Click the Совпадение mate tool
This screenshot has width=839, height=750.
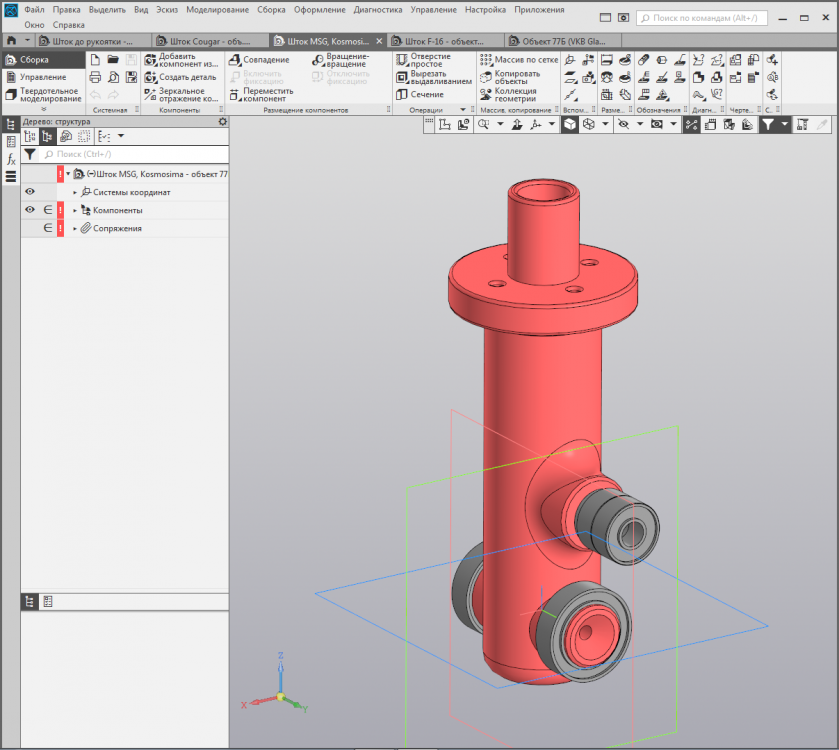pyautogui.click(x=265, y=60)
